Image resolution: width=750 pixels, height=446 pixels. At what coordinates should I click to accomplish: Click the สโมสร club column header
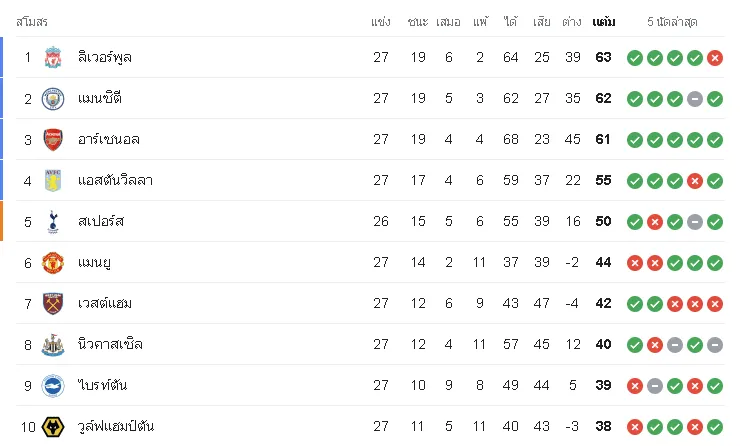[x=32, y=22]
